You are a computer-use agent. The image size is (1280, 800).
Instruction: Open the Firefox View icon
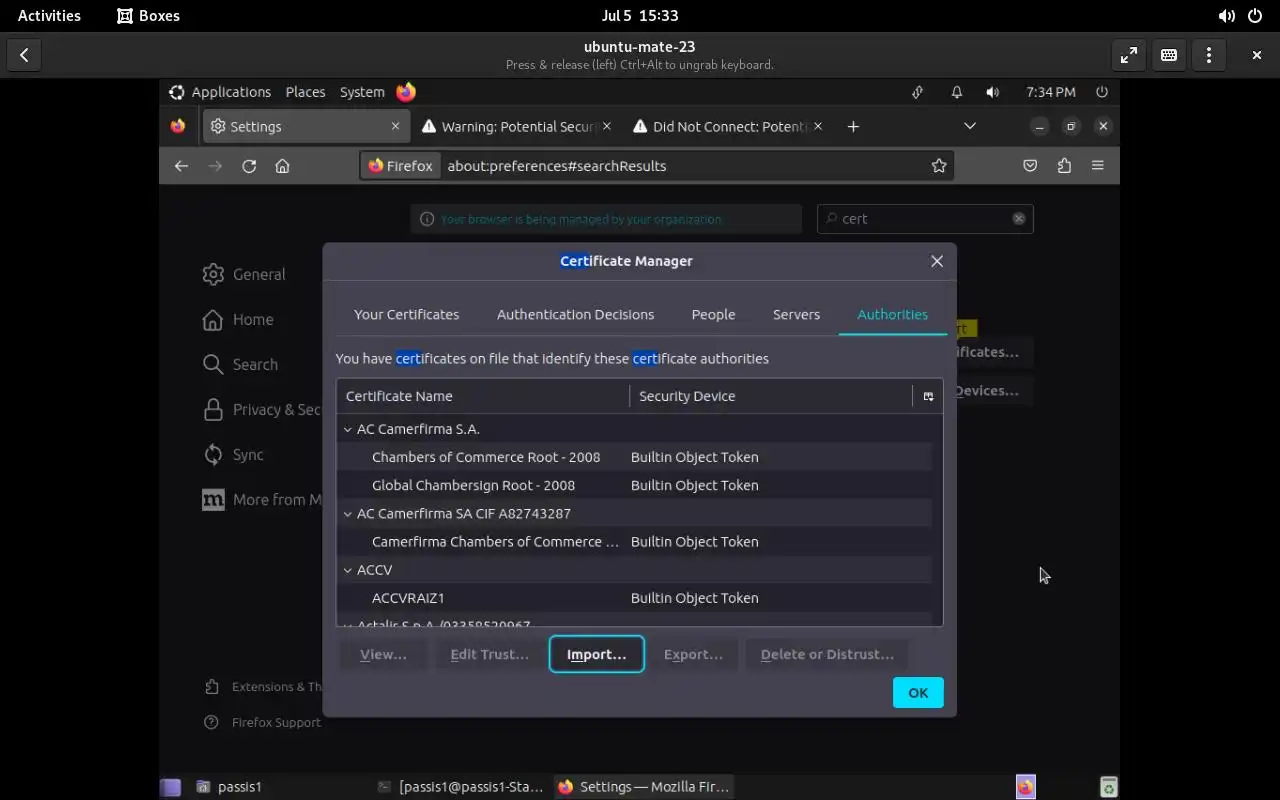tap(177, 127)
